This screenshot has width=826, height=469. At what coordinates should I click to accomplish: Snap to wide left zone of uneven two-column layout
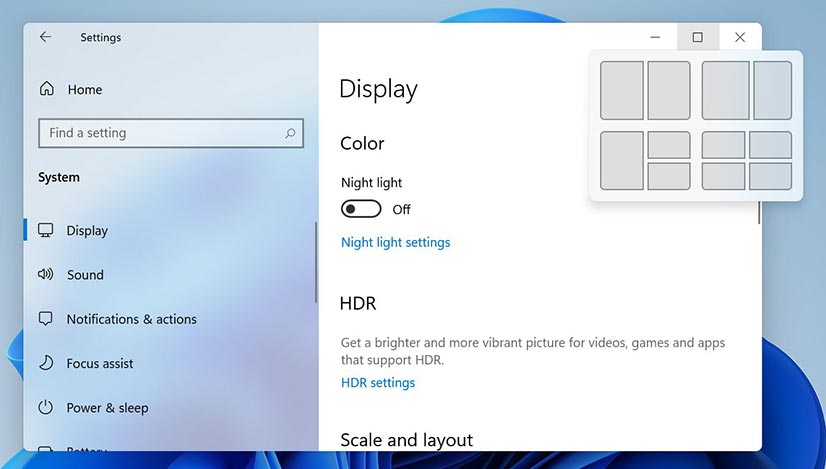[x=725, y=90]
